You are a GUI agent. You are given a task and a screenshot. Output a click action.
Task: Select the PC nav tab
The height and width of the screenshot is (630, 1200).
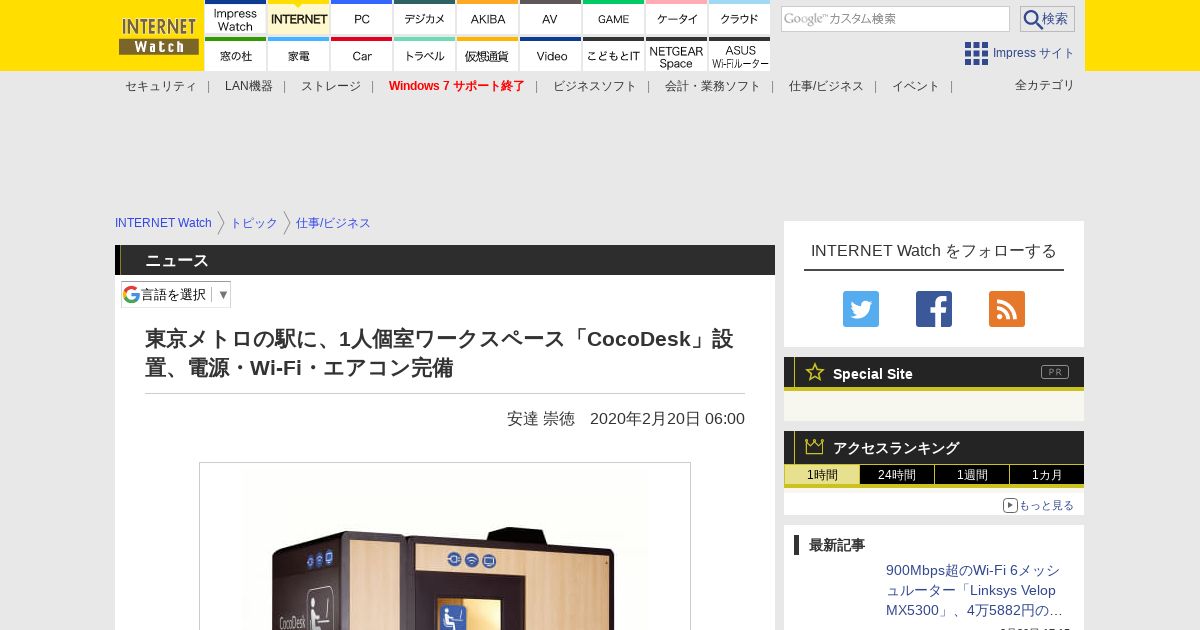pyautogui.click(x=361, y=18)
